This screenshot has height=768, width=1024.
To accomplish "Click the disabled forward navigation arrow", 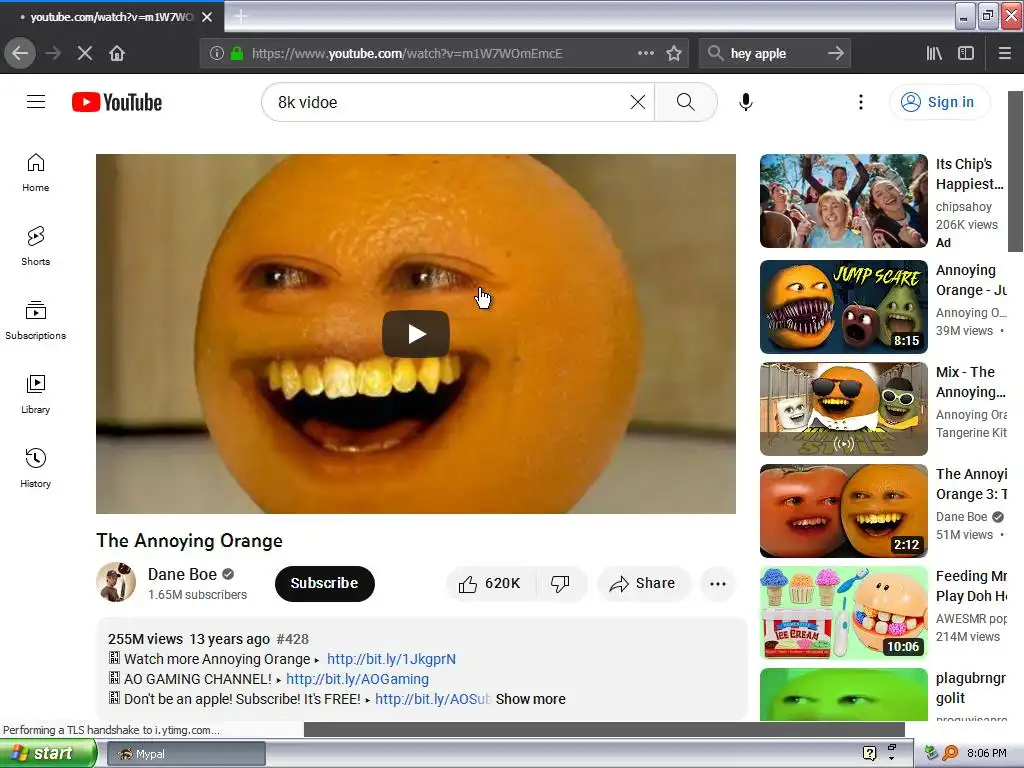I will coord(54,53).
